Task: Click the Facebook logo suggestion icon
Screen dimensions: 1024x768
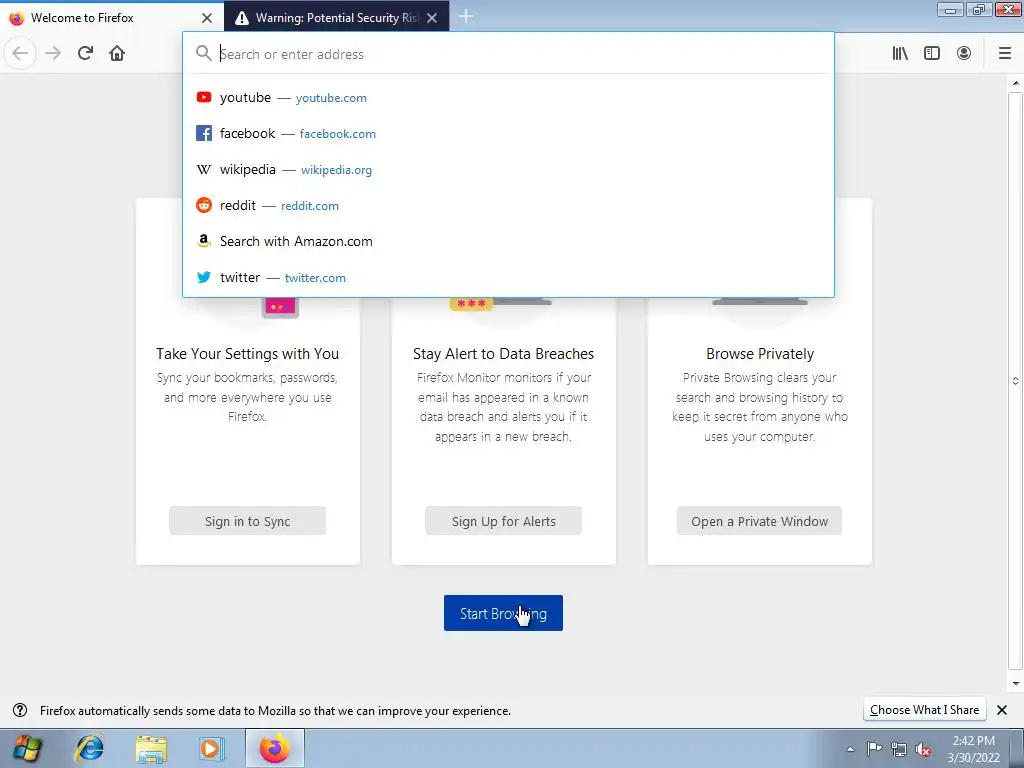Action: coord(204,133)
